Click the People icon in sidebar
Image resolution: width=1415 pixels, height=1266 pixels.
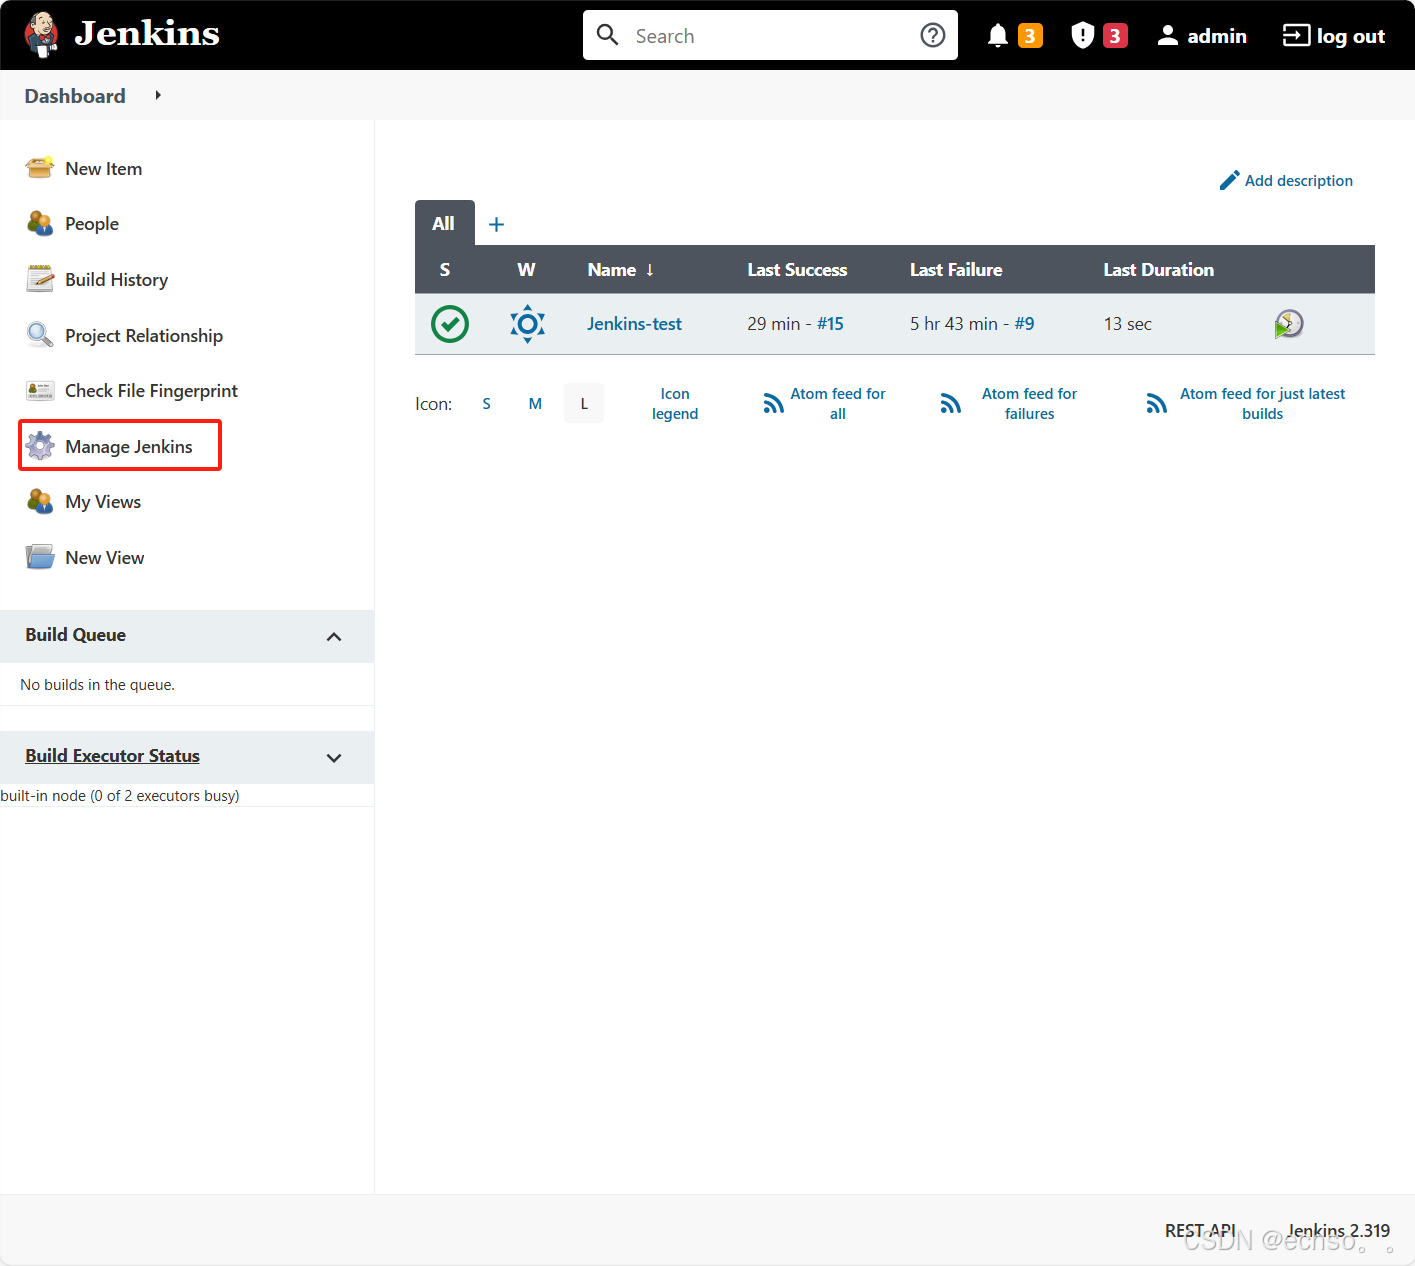point(40,223)
